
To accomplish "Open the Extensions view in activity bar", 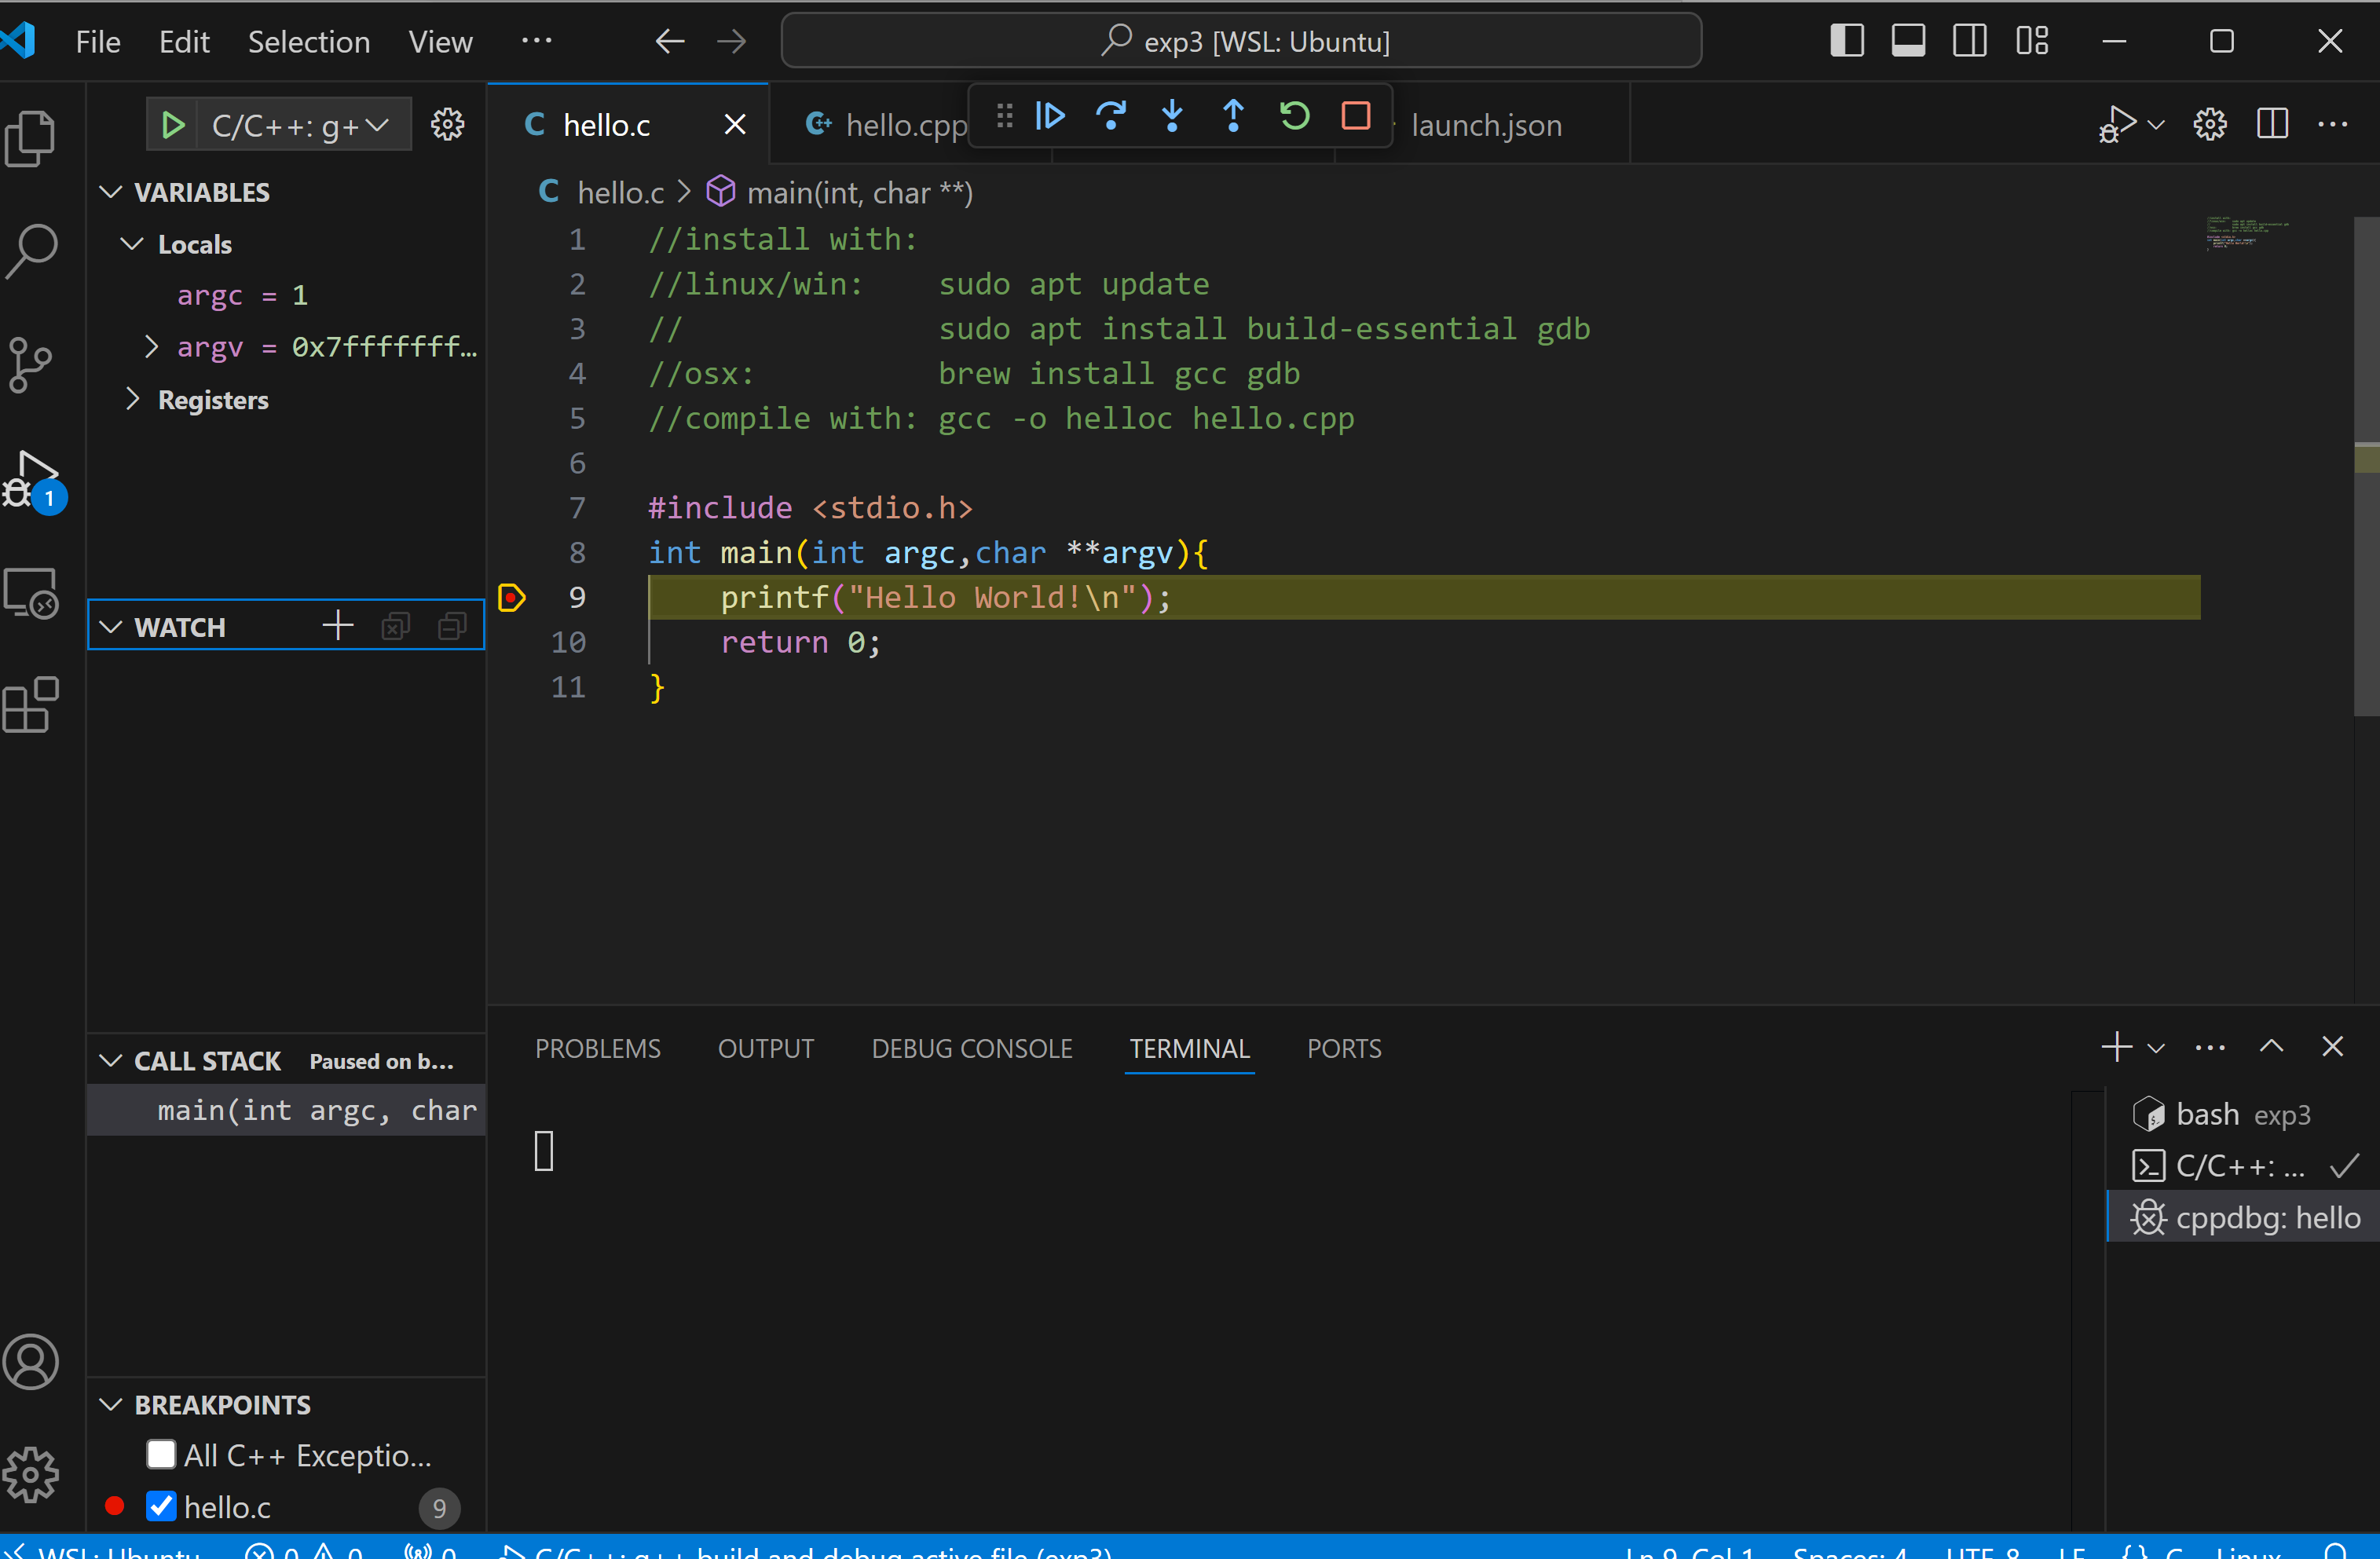I will pos(31,705).
